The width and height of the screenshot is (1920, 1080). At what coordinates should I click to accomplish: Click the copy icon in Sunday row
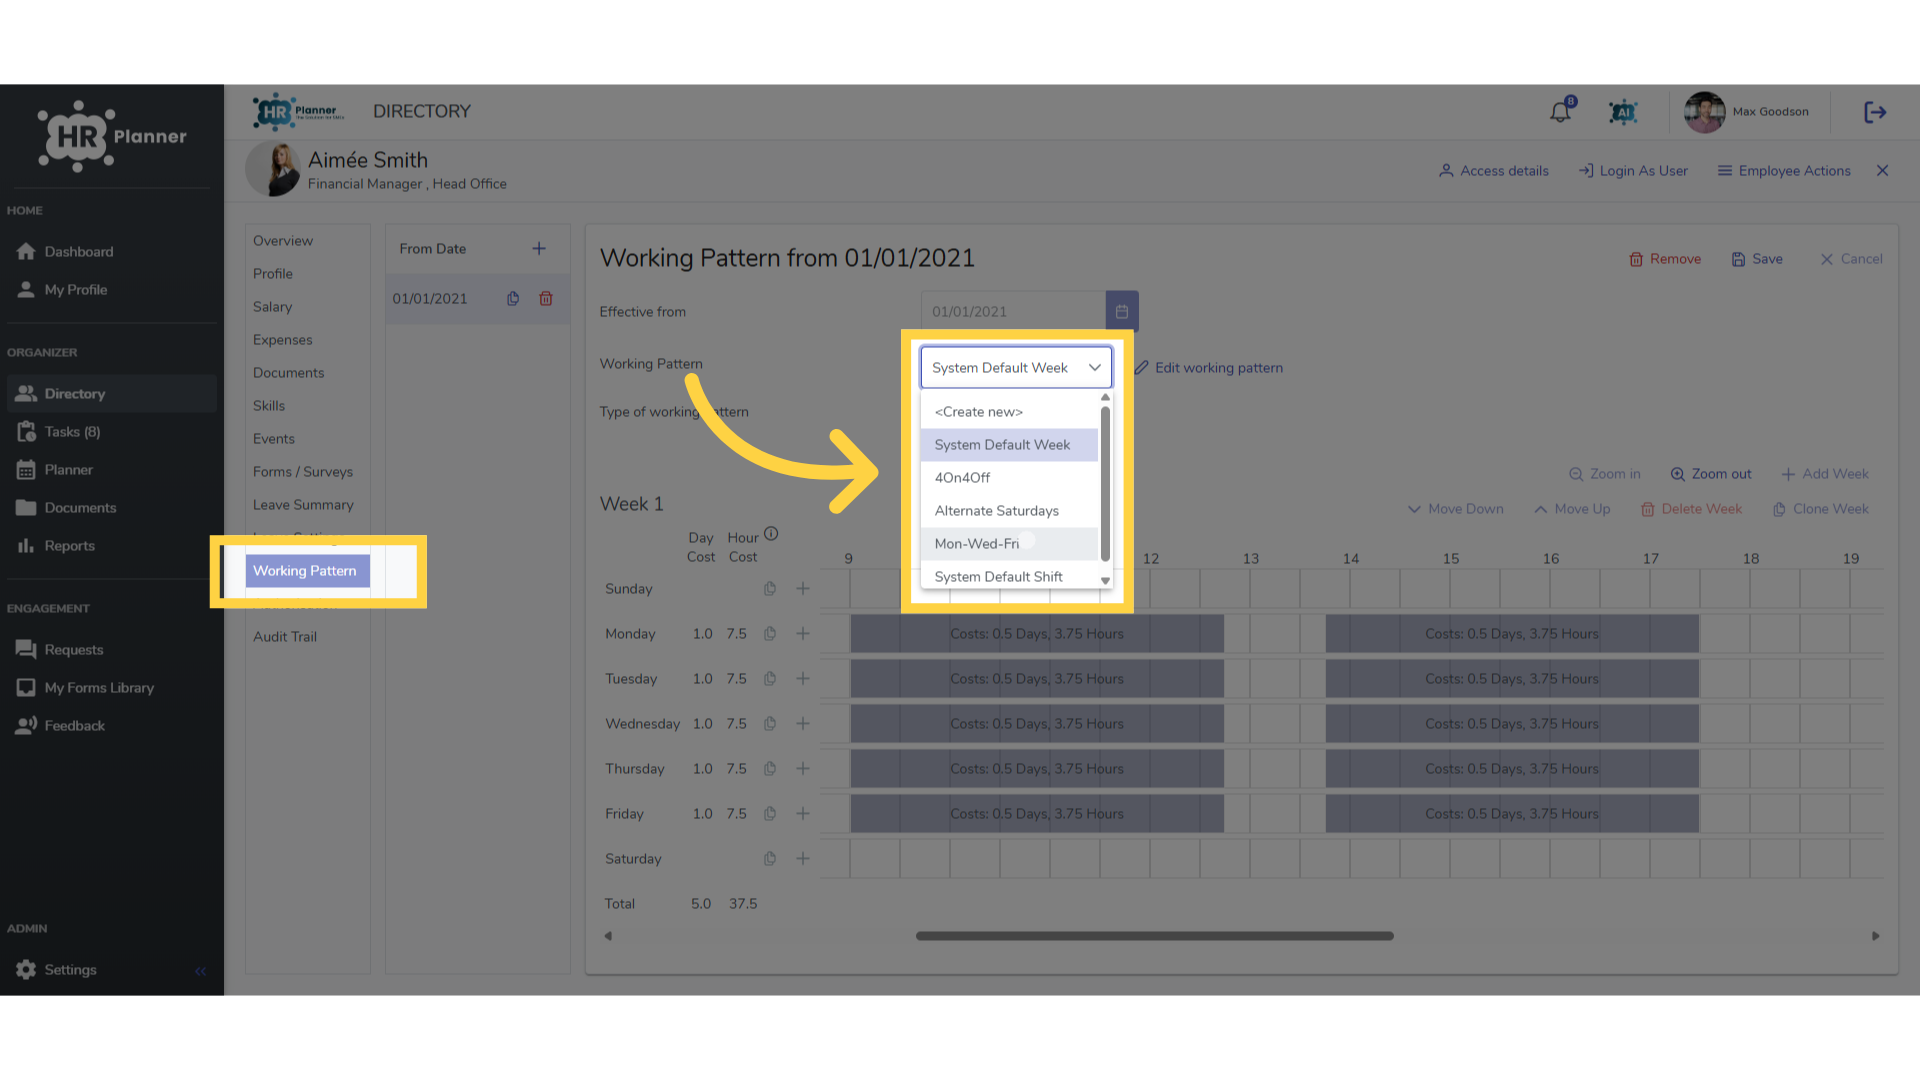pyautogui.click(x=770, y=589)
